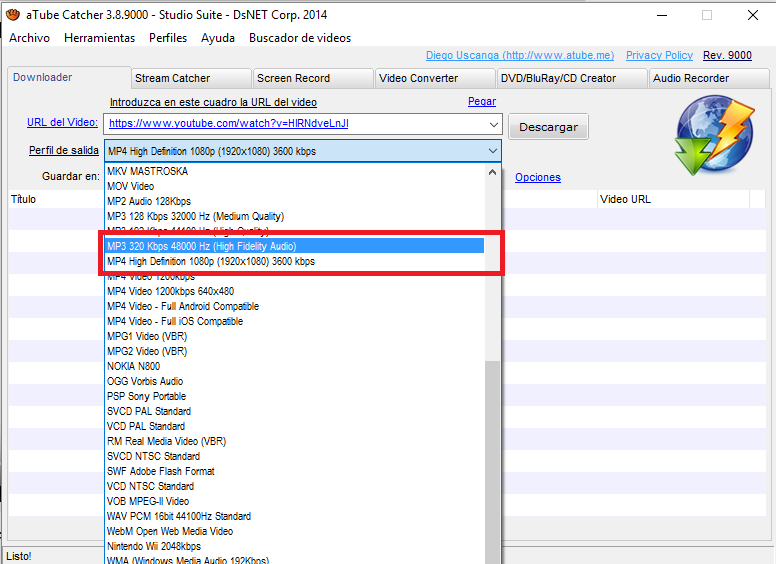Viewport: 776px width, 564px height.
Task: Click the aTube Catcher title bar icon
Action: [13, 14]
